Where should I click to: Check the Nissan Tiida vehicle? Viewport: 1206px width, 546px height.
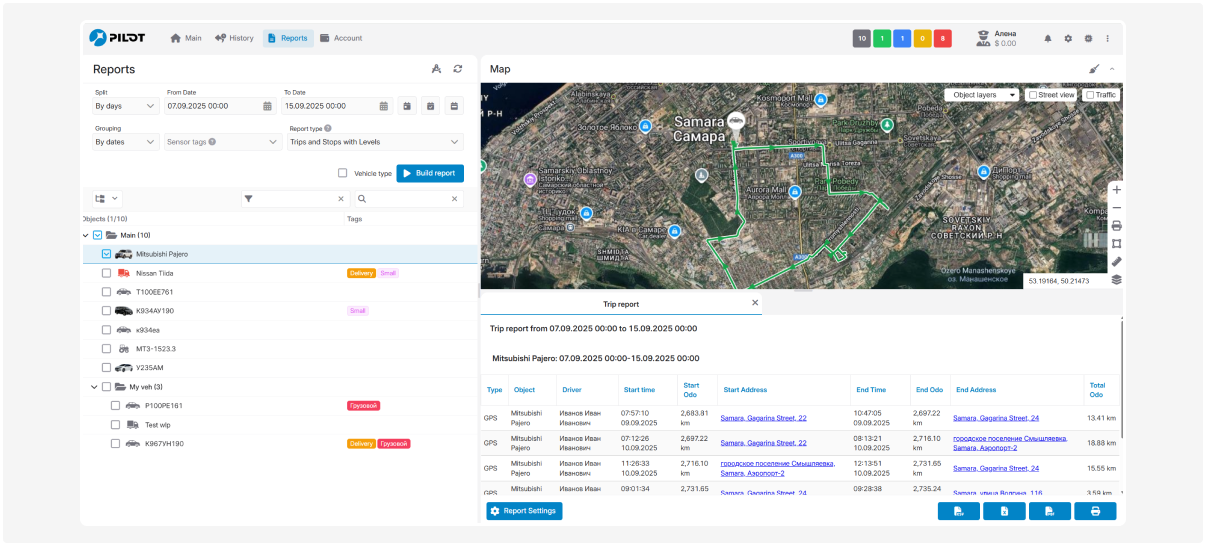(106, 273)
